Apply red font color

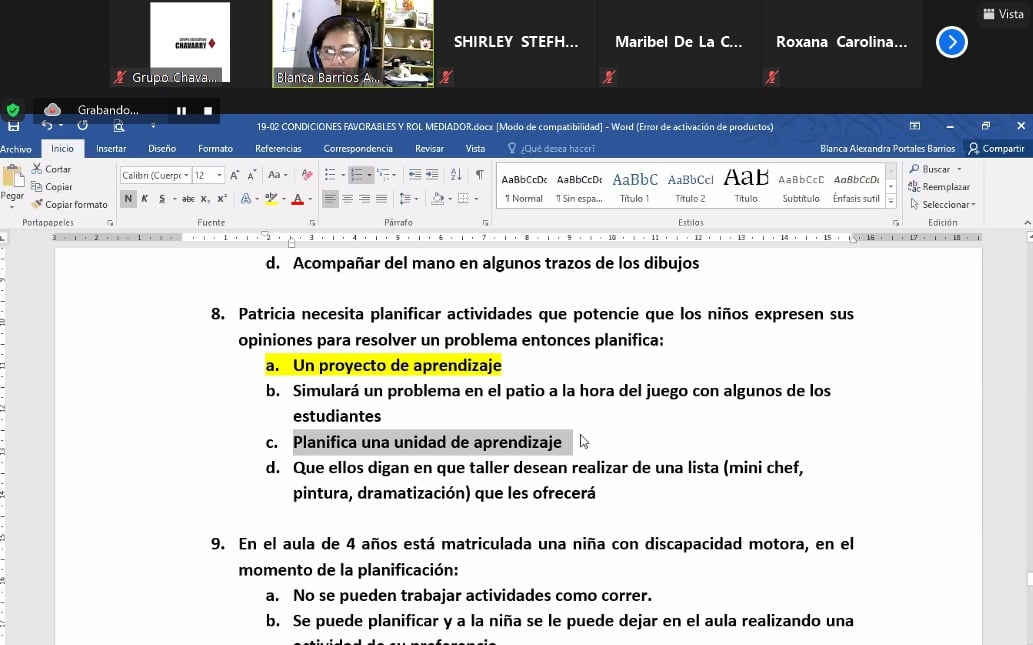tap(298, 198)
